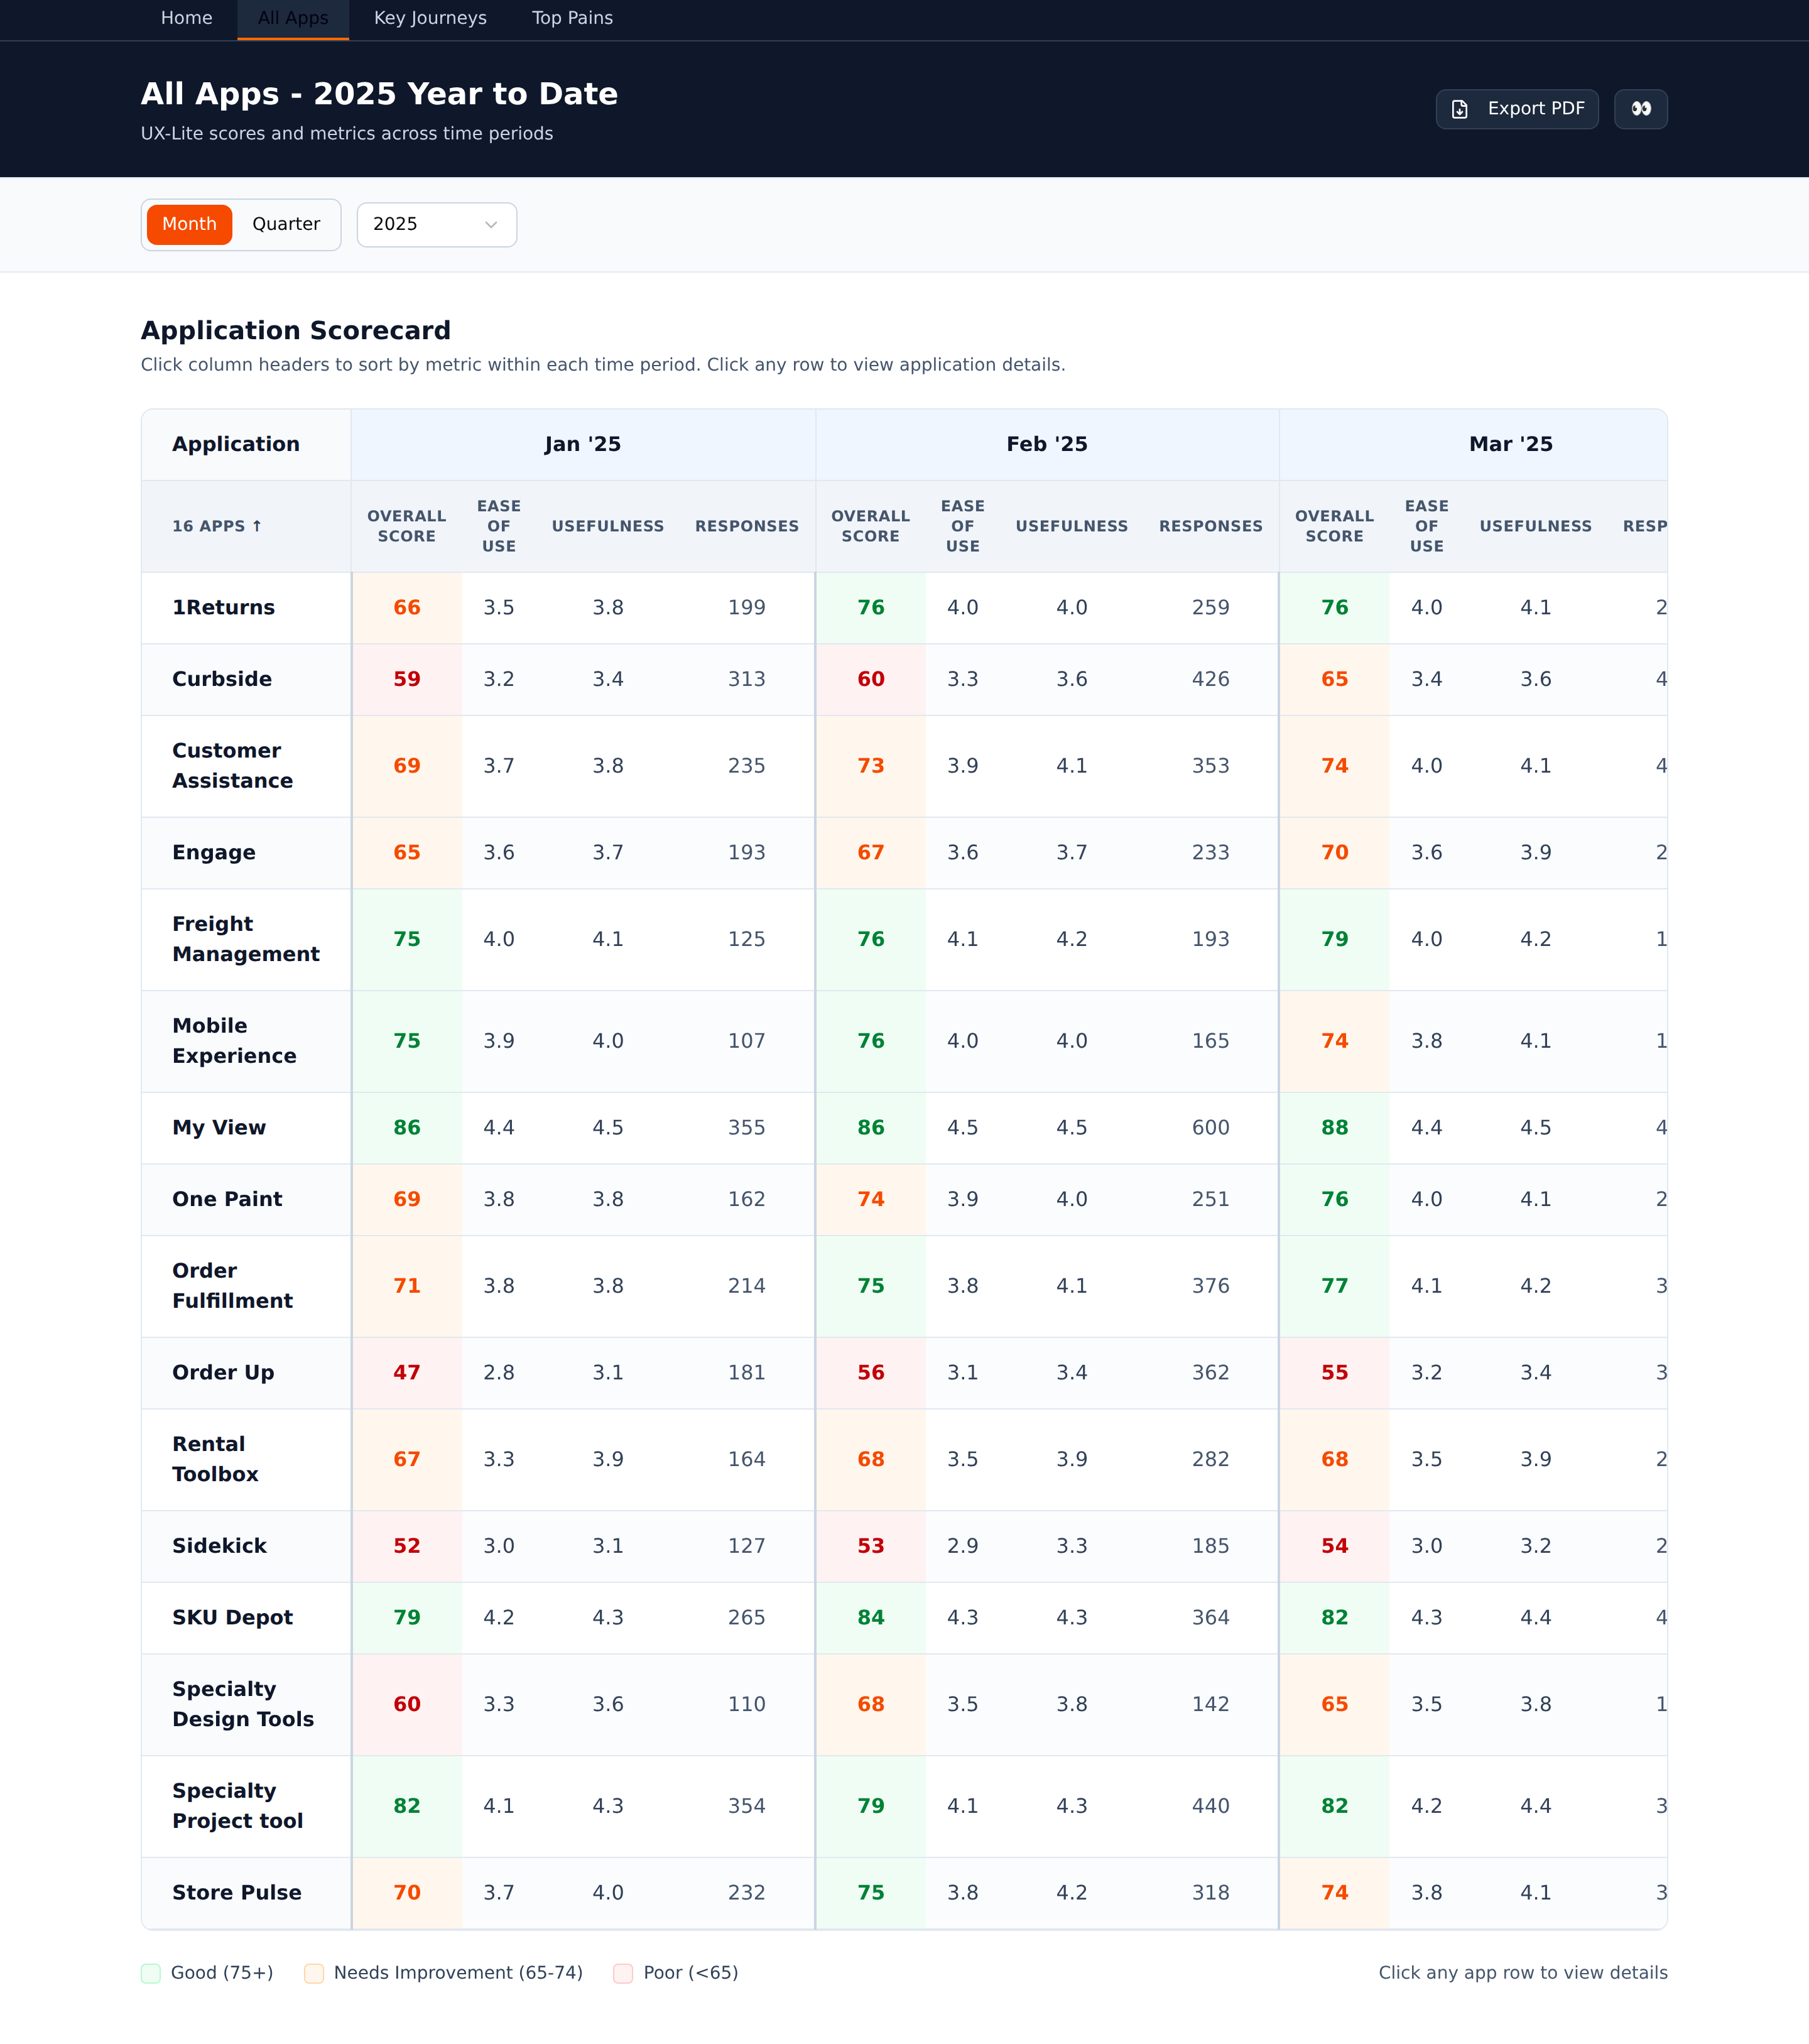Open the SKU Depot application row
This screenshot has height=2044, width=1809.
point(904,1618)
